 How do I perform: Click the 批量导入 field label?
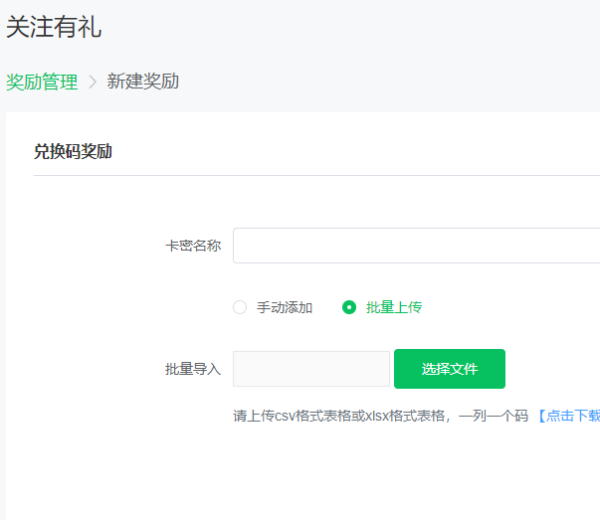tap(193, 369)
